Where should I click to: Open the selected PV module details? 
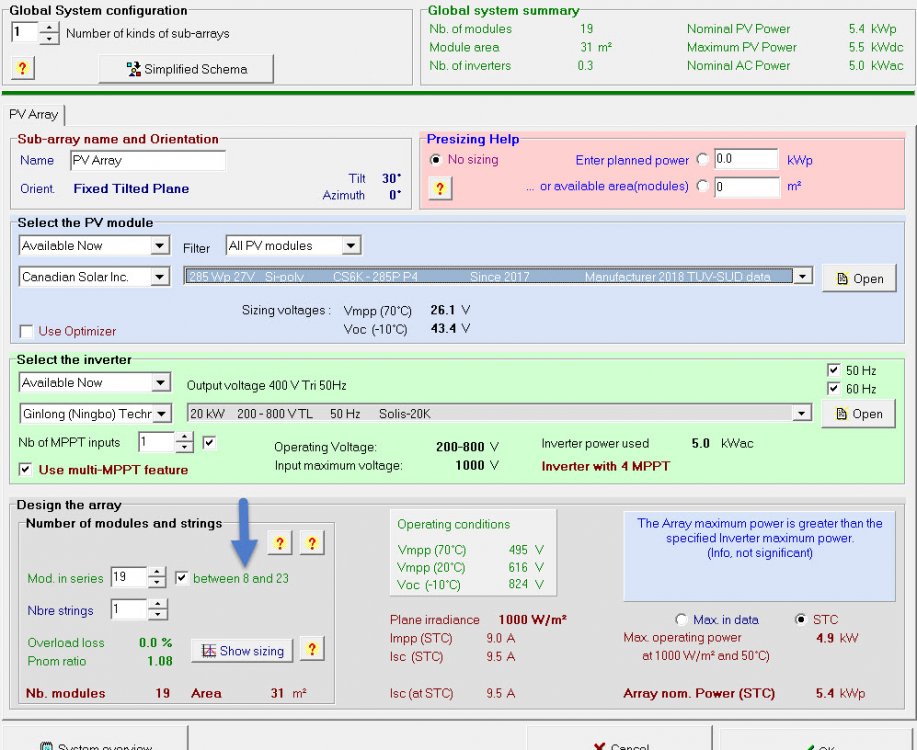click(858, 279)
